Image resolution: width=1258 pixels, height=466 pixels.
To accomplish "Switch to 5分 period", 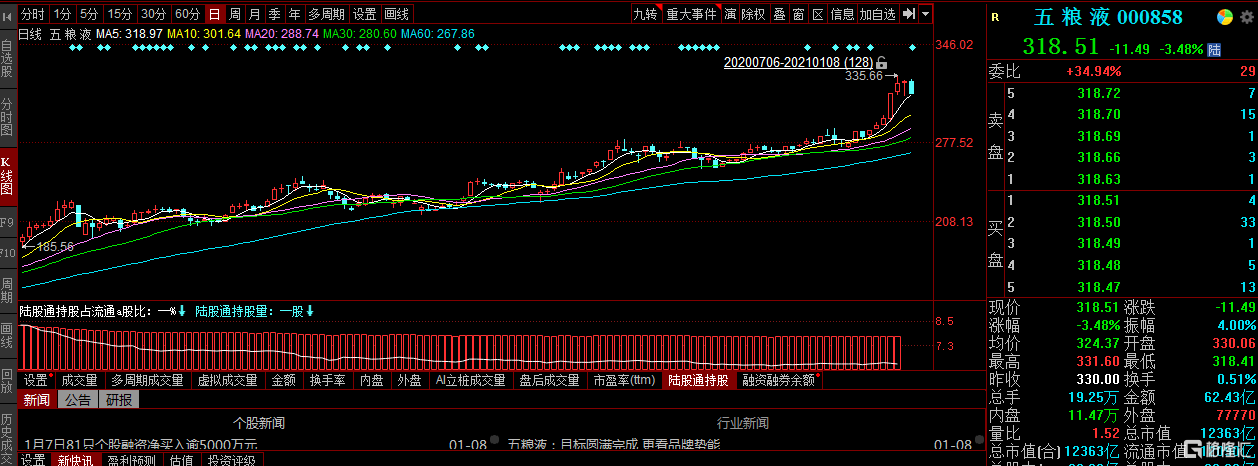I will coord(90,14).
